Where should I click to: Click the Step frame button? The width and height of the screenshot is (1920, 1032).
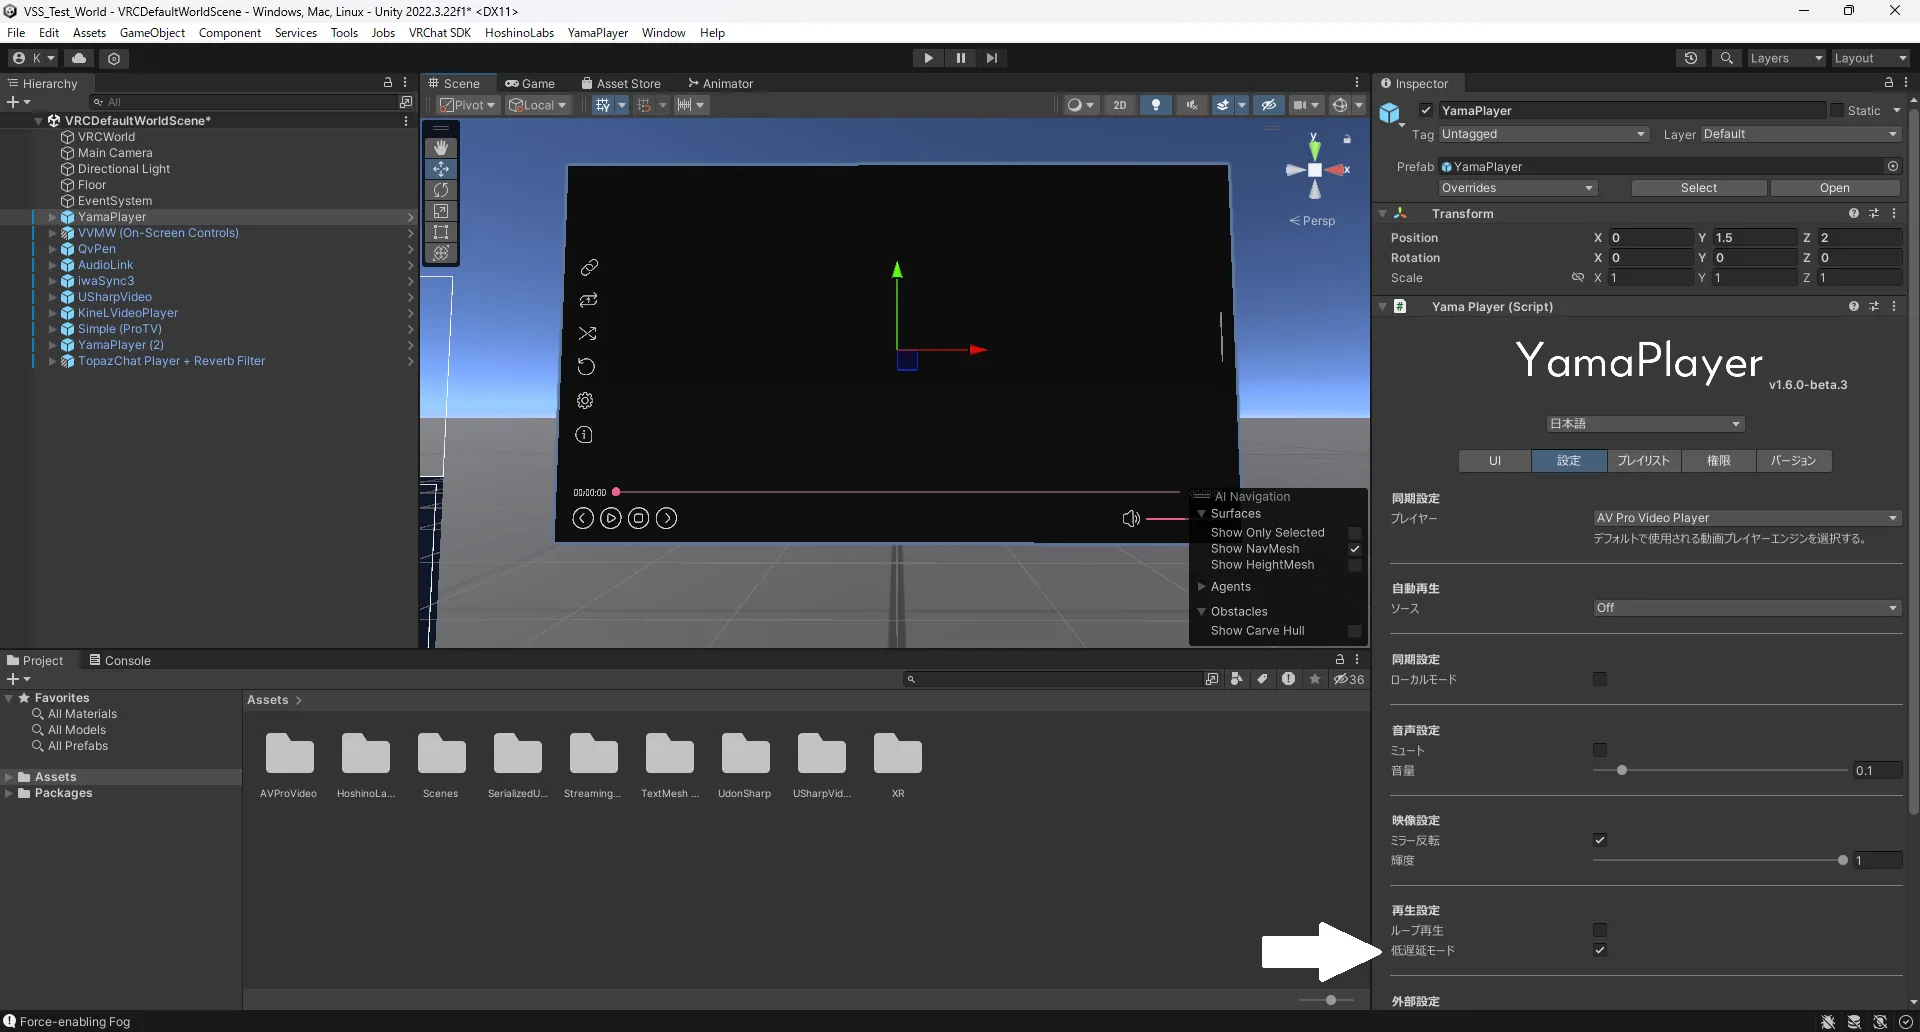(992, 58)
